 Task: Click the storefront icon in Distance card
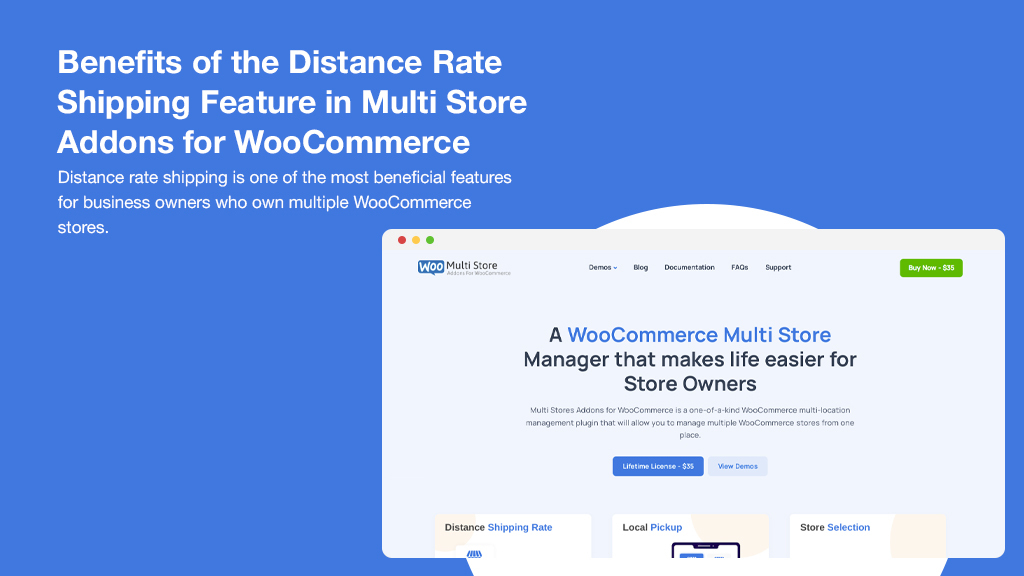[474, 553]
